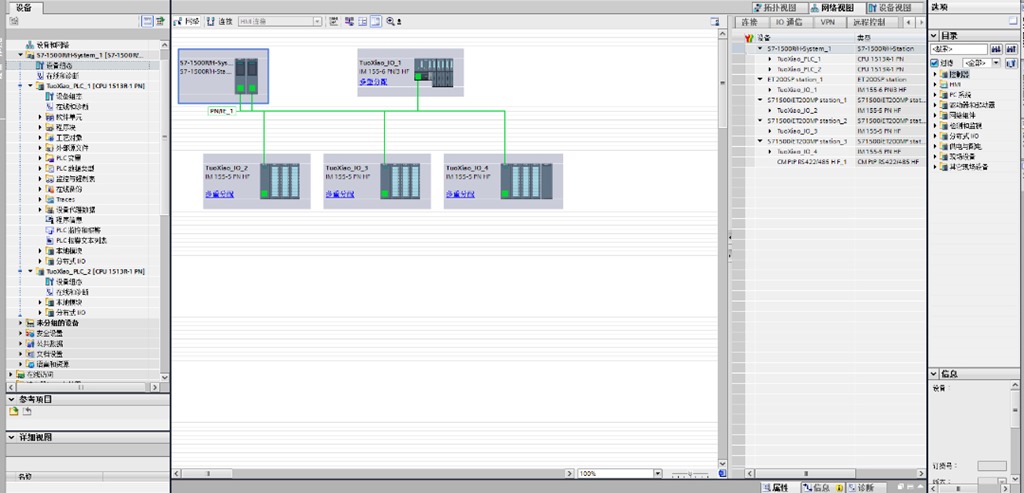The height and width of the screenshot is (493, 1024).
Task: Click the relations toolbar icon left of sync icon
Action: (x=334, y=22)
